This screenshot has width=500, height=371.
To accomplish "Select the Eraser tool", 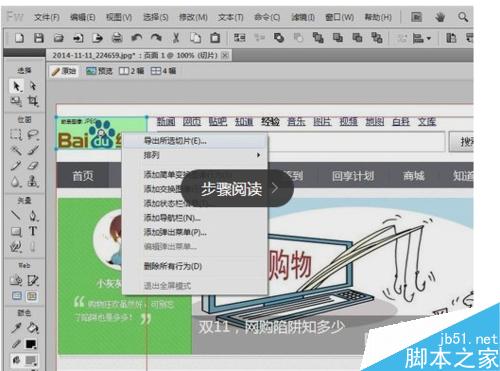I will point(33,165).
